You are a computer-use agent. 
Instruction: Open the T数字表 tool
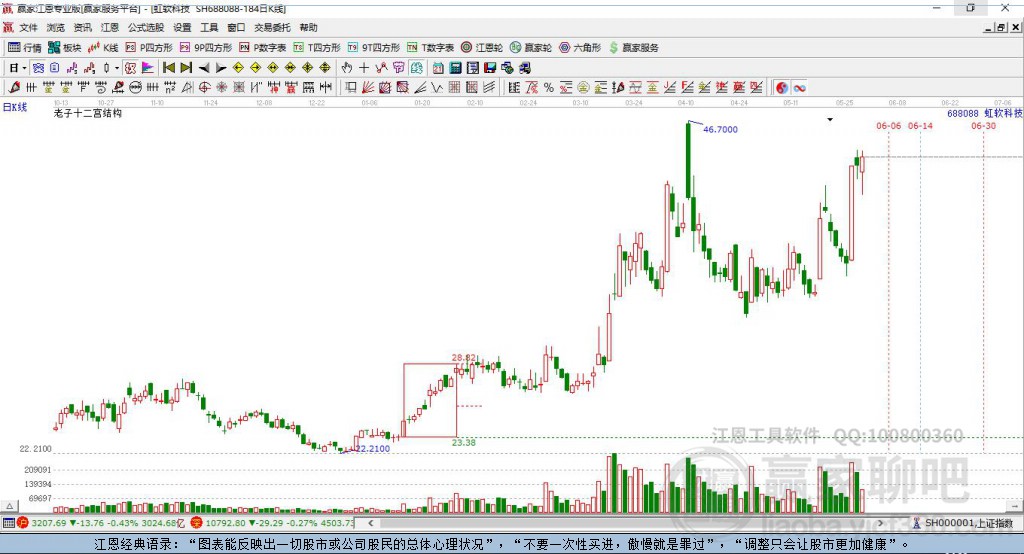(x=430, y=48)
